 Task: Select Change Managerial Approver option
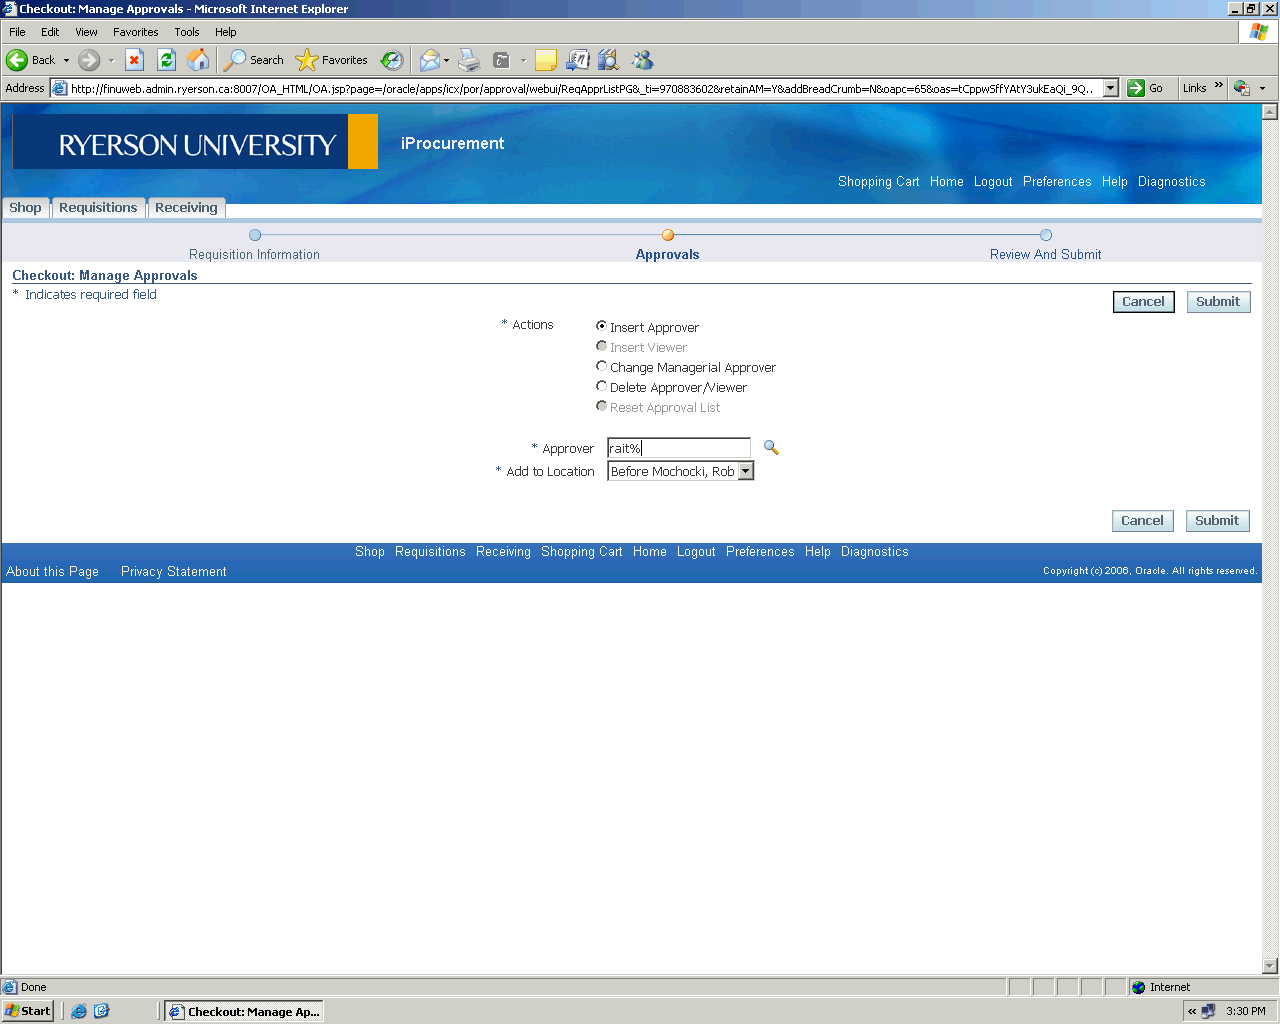[x=601, y=366]
